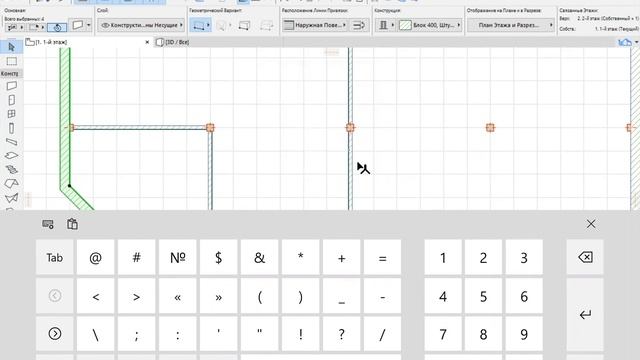Tap the forward slash key
The height and width of the screenshot is (360, 640).
382,334
